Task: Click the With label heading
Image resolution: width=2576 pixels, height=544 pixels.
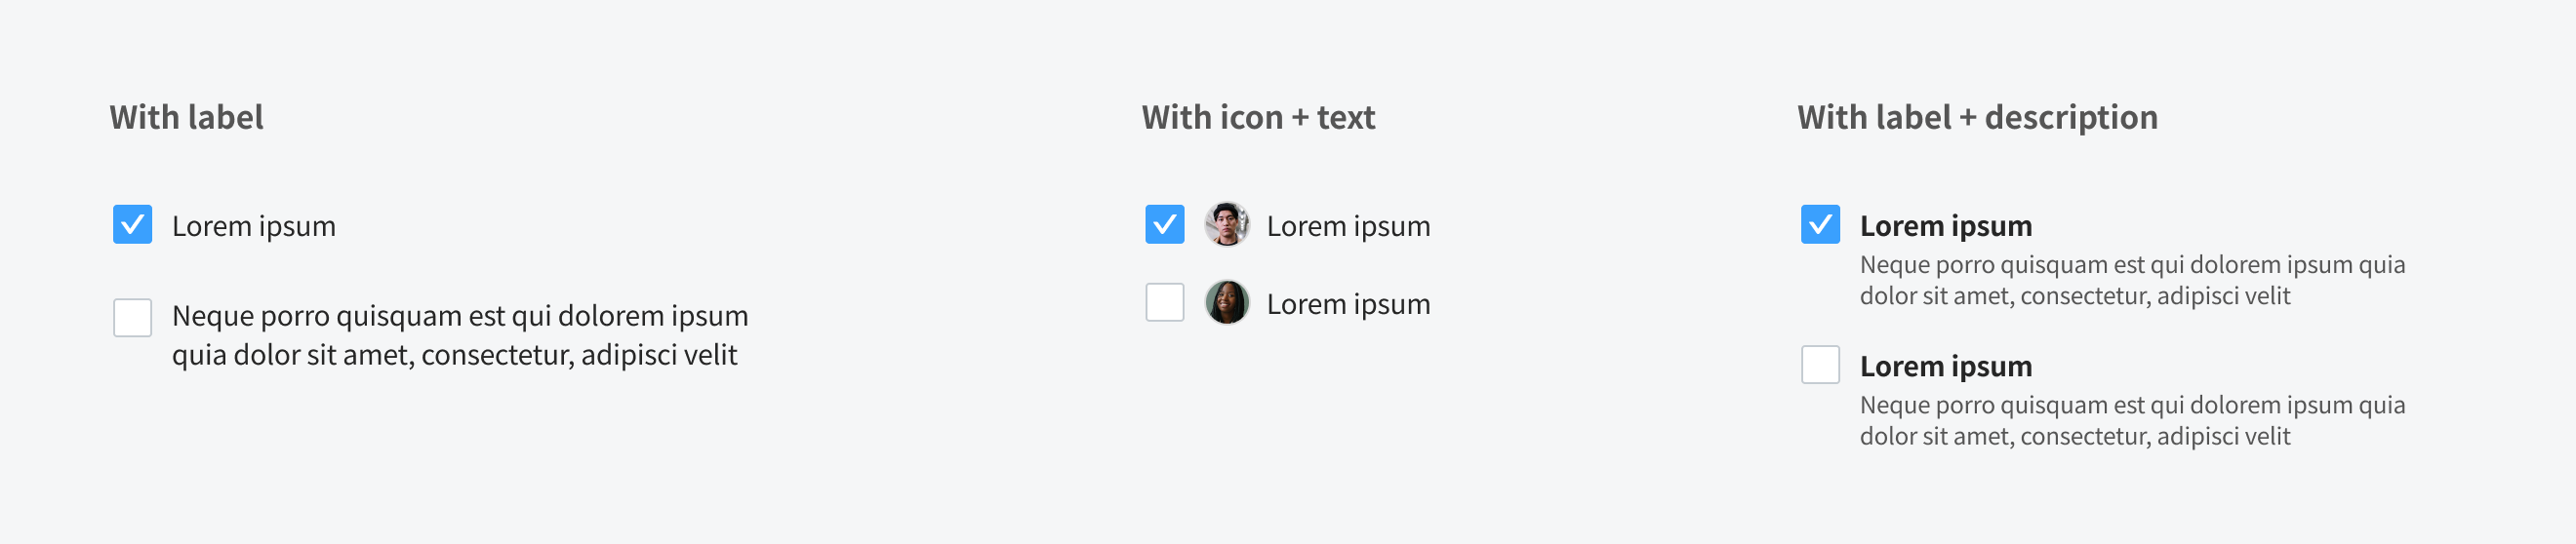Action: tap(187, 118)
